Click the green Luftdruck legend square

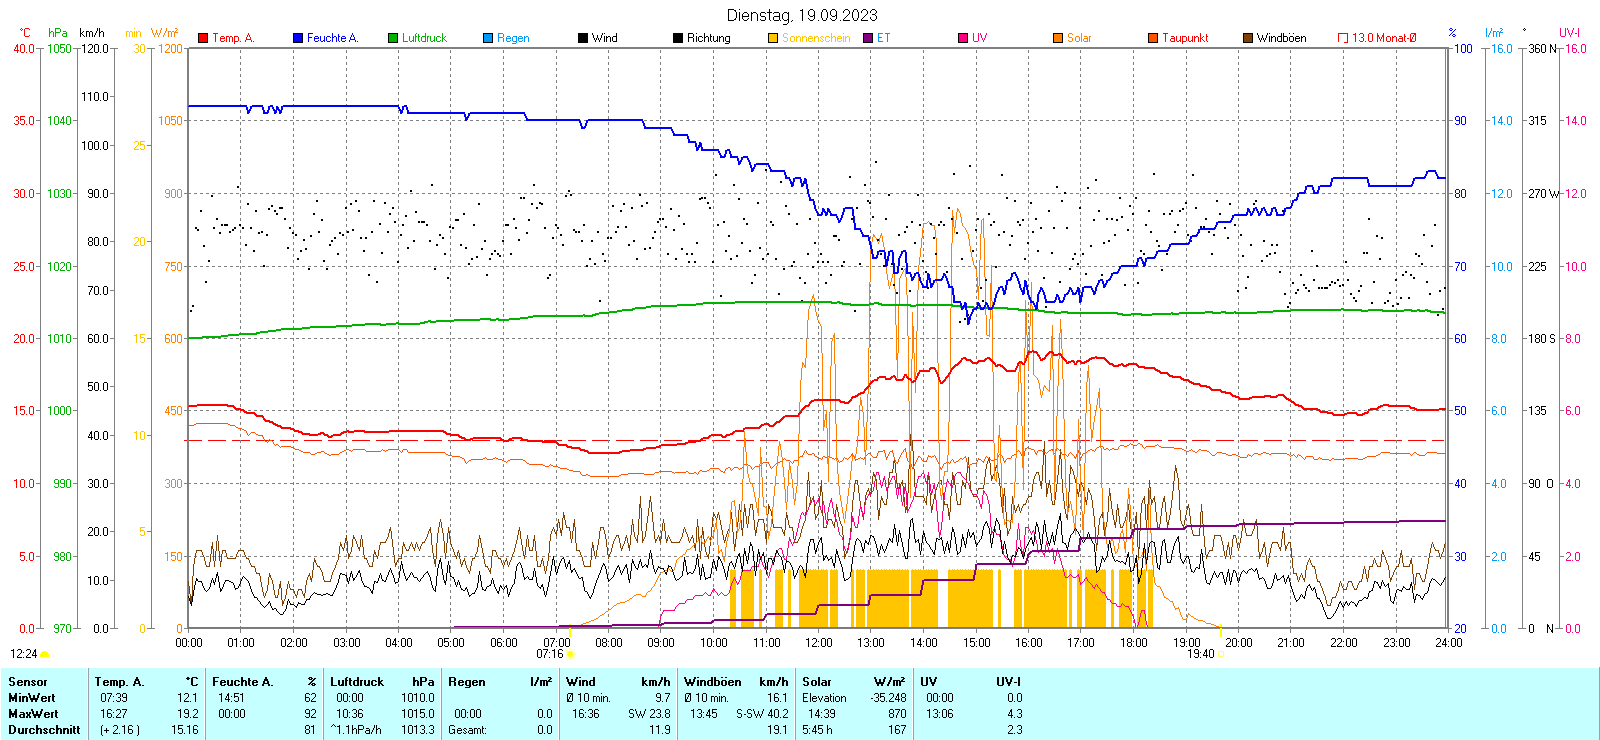click(x=393, y=38)
